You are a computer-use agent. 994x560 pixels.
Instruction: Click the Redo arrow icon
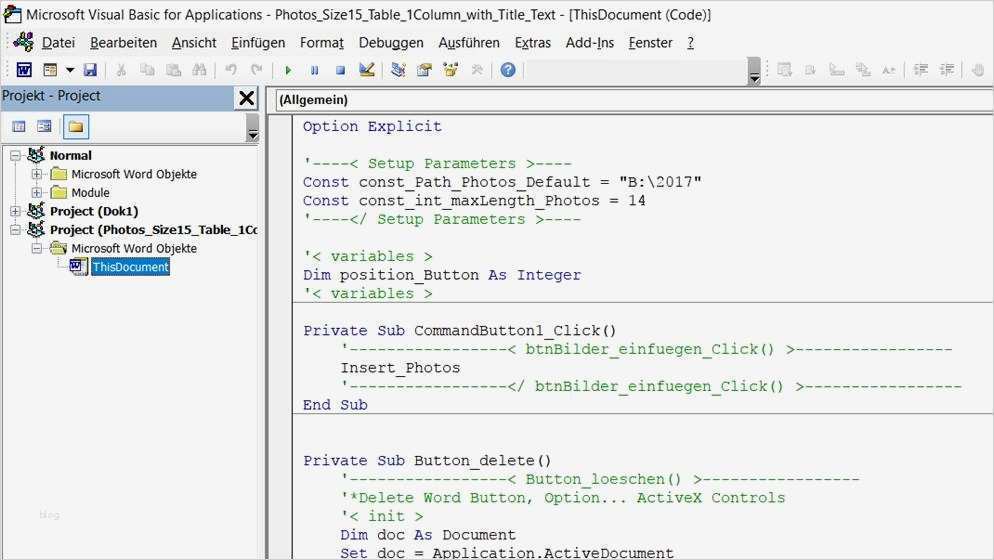click(257, 70)
